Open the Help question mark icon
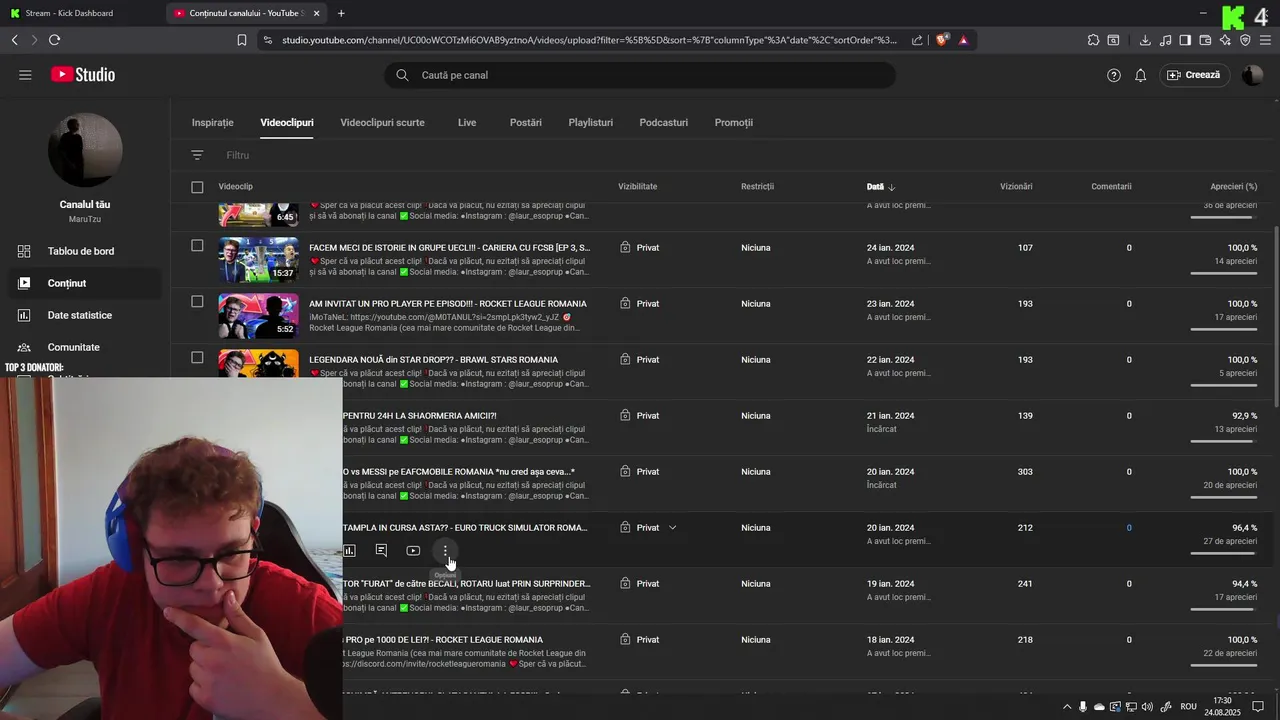The width and height of the screenshot is (1280, 720). point(1114,75)
